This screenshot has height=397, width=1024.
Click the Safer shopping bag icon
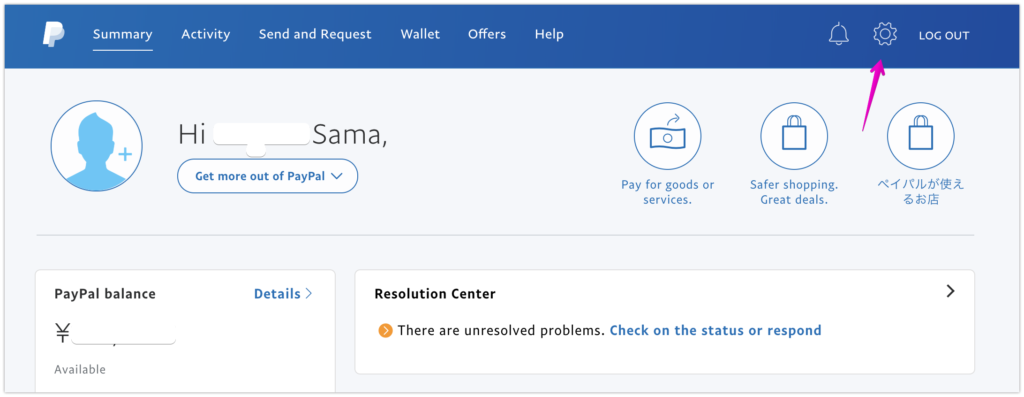tap(793, 136)
